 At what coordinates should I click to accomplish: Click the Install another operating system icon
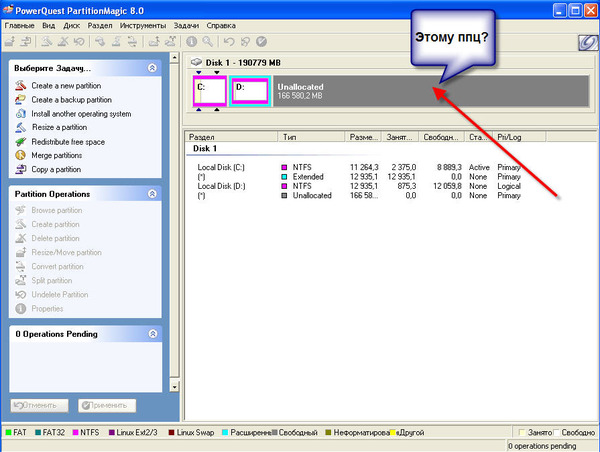21,114
